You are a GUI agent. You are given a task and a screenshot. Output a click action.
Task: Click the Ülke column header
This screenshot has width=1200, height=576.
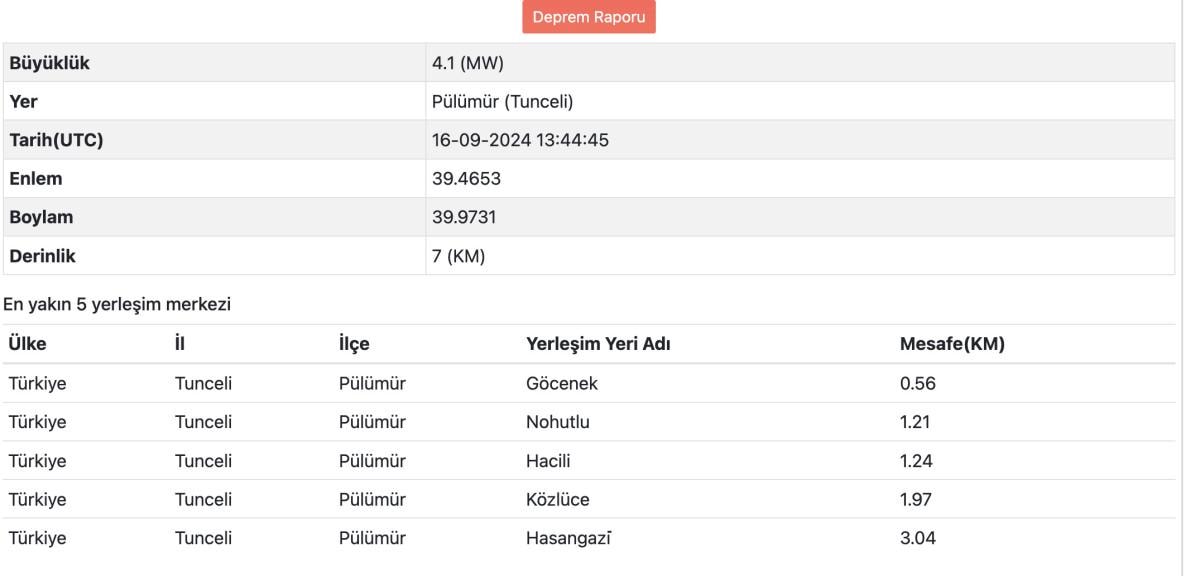tap(27, 344)
